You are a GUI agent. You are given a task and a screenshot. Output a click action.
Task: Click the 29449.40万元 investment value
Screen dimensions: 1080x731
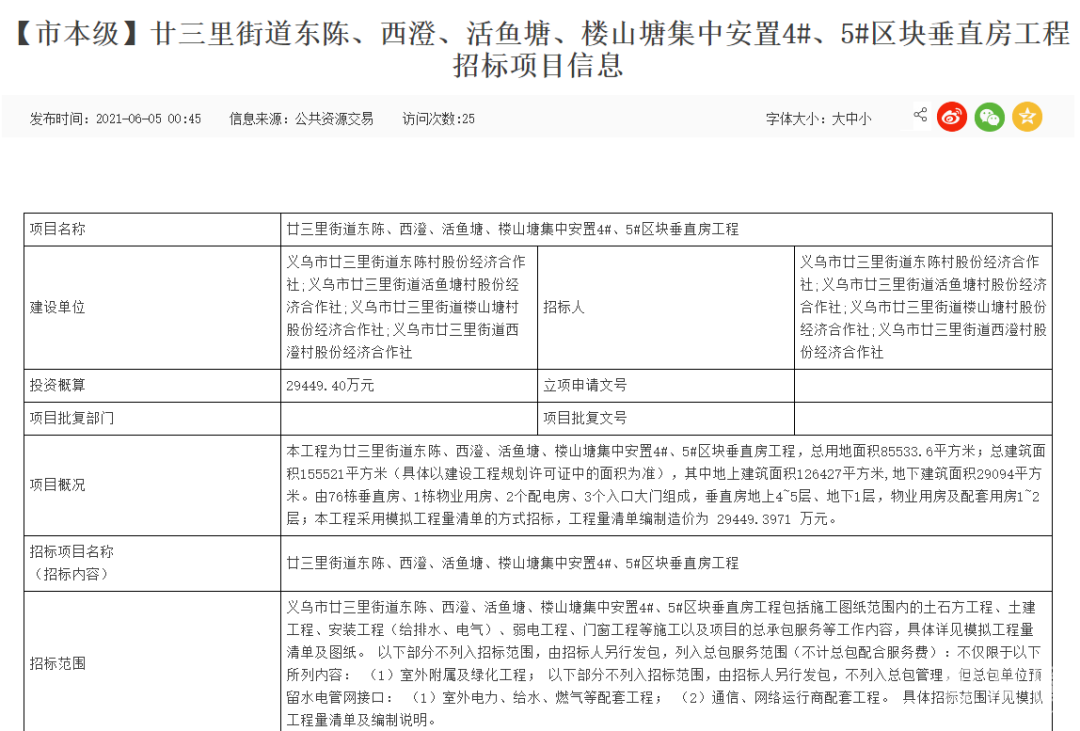coord(330,385)
